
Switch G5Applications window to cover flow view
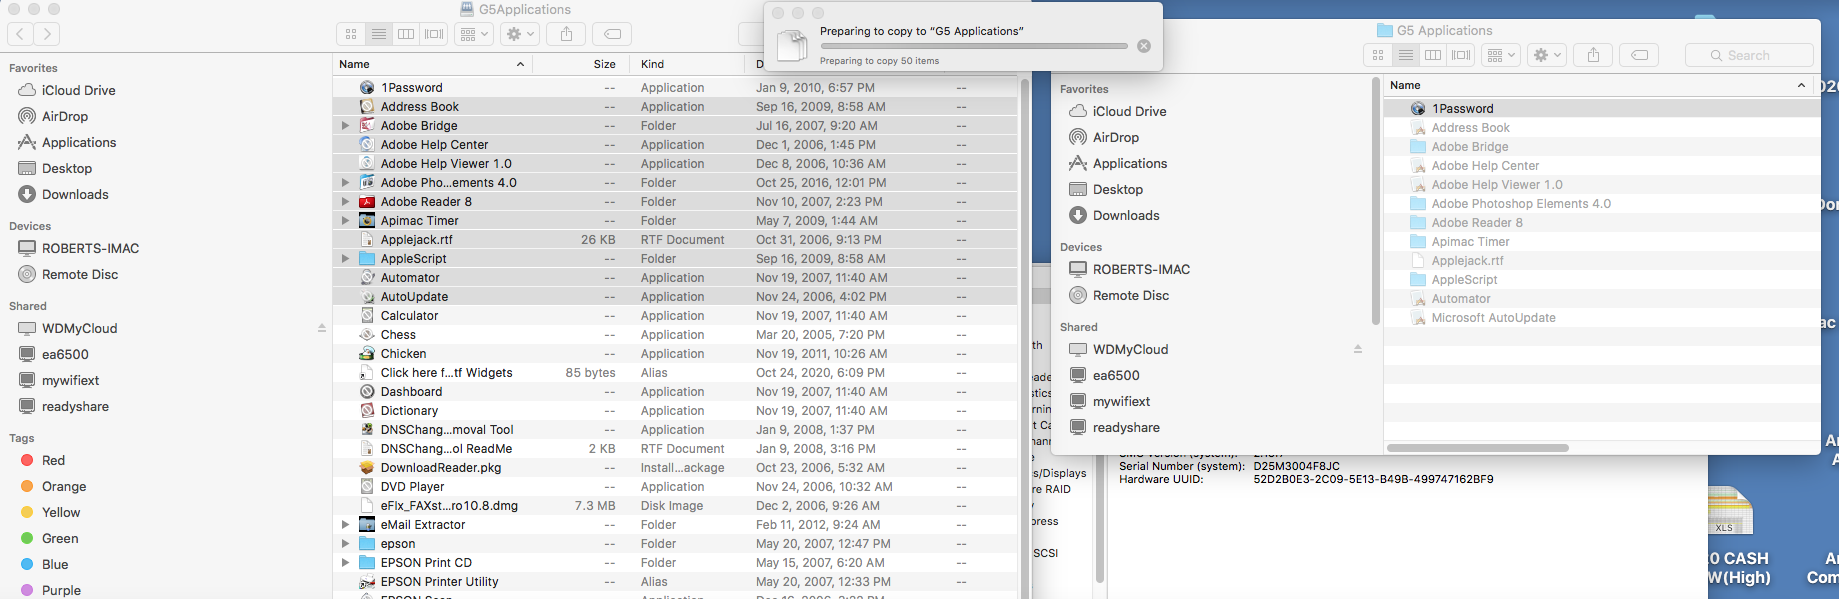pyautogui.click(x=434, y=34)
